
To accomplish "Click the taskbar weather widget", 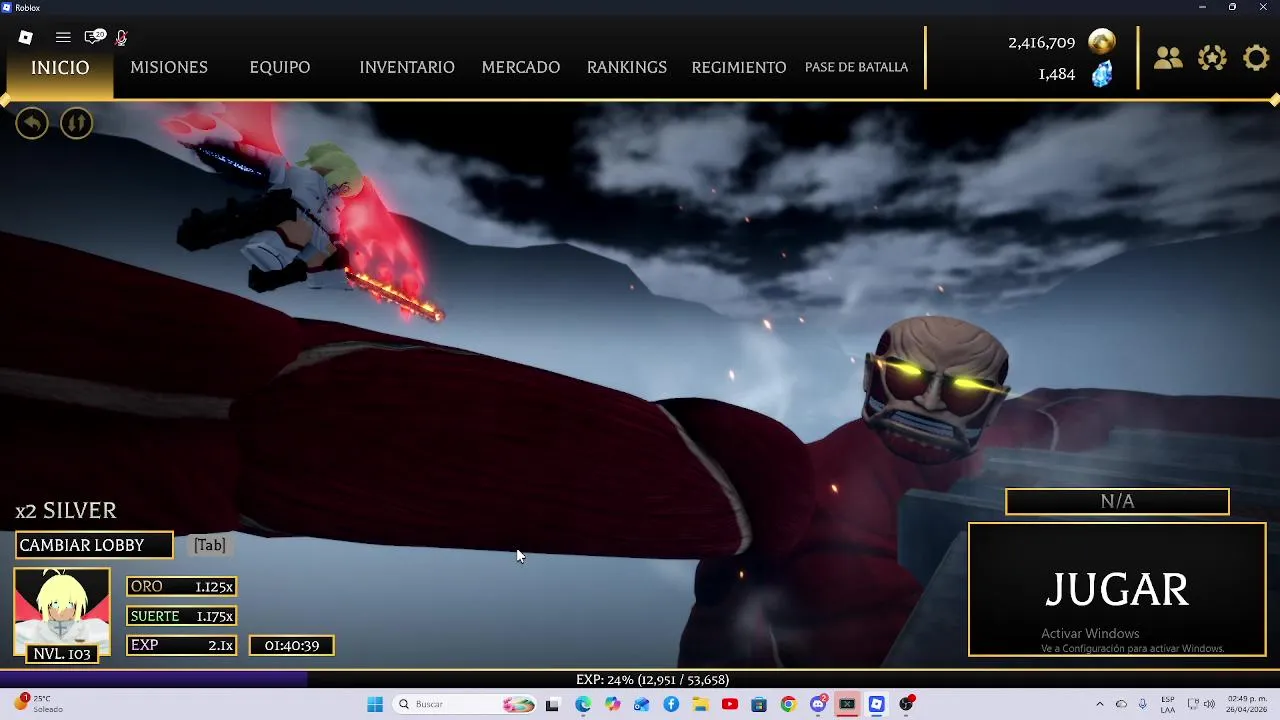I will point(40,704).
